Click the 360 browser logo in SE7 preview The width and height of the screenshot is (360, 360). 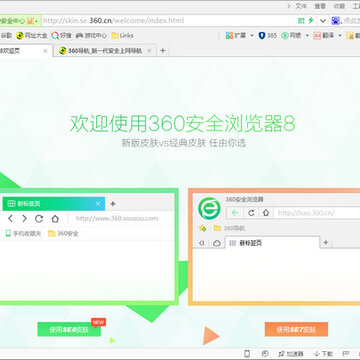coord(209,208)
